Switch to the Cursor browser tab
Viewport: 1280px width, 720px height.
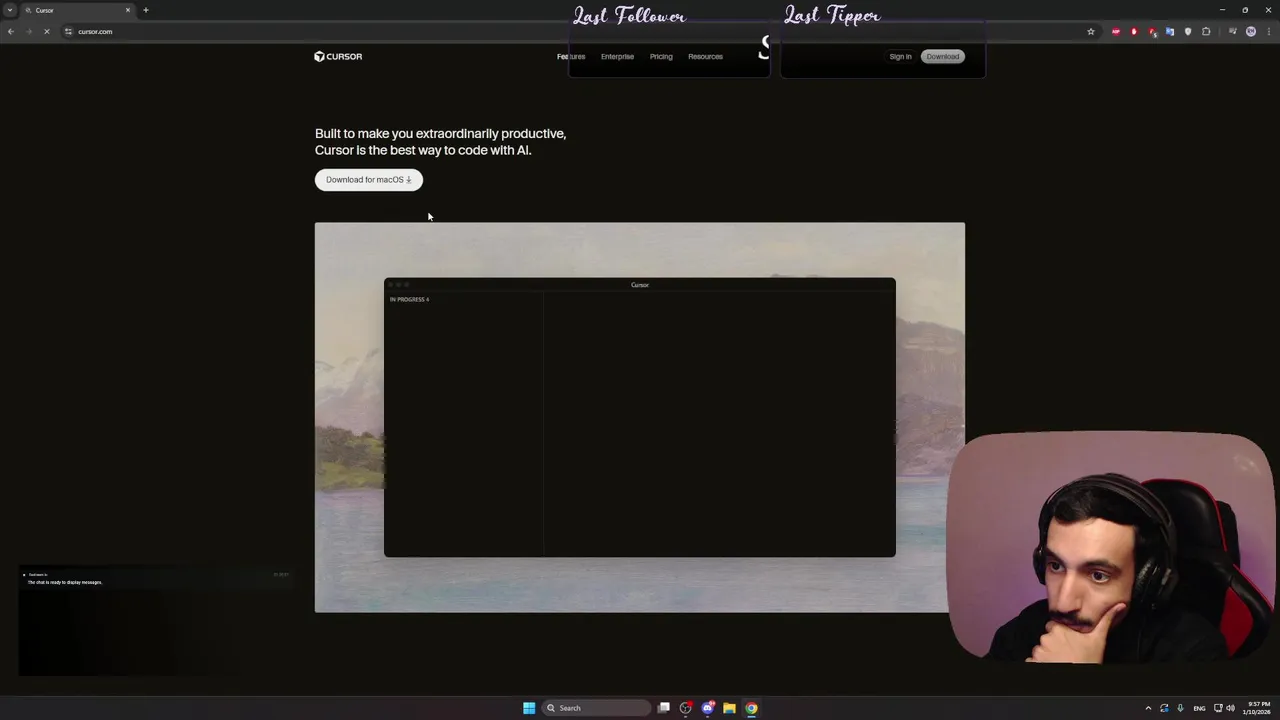76,10
